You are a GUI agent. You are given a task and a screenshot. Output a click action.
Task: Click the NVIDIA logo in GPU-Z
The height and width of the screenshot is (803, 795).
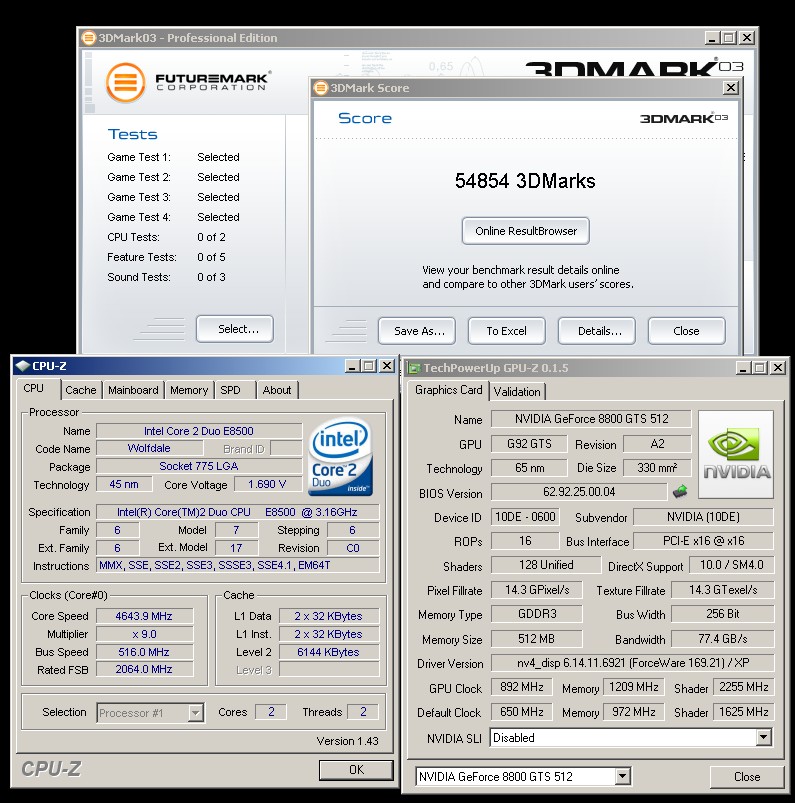coord(736,454)
